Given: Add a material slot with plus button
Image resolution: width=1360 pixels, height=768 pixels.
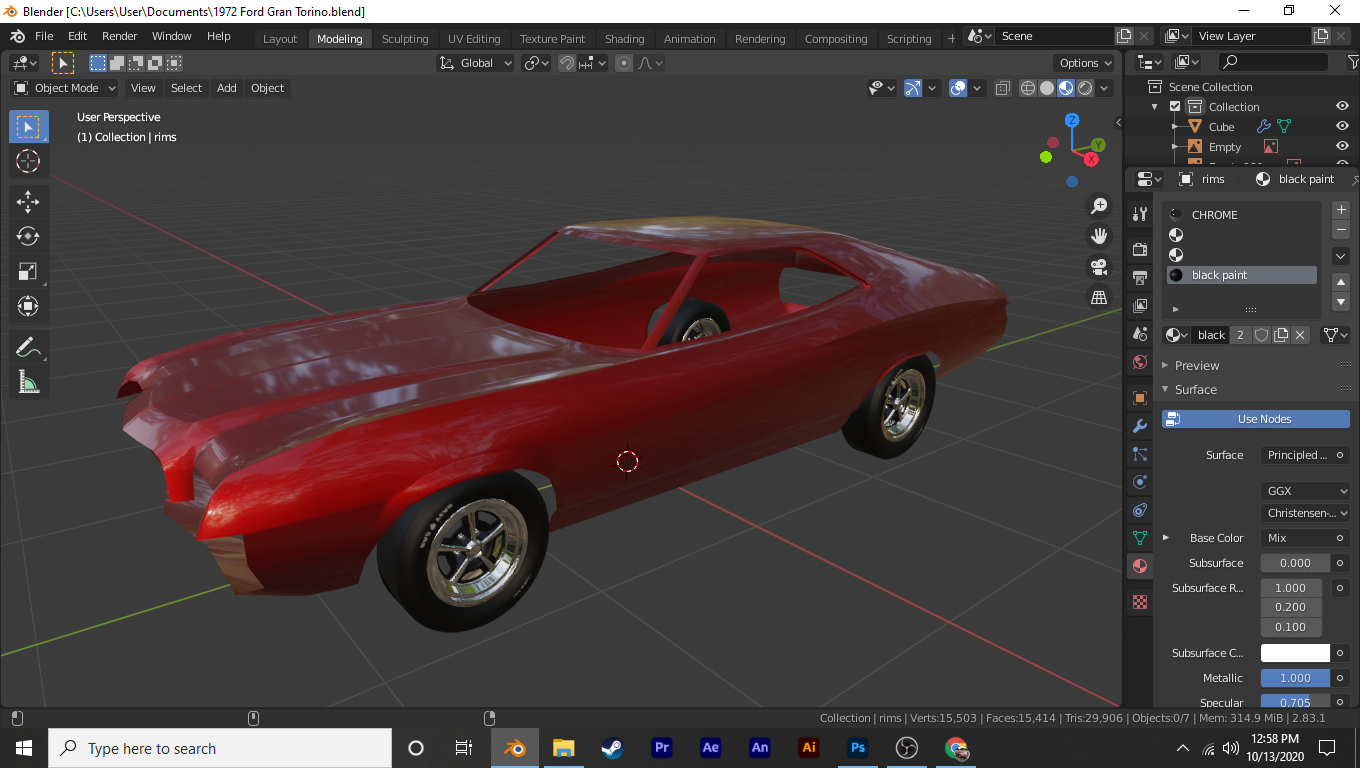Looking at the screenshot, I should point(1342,210).
